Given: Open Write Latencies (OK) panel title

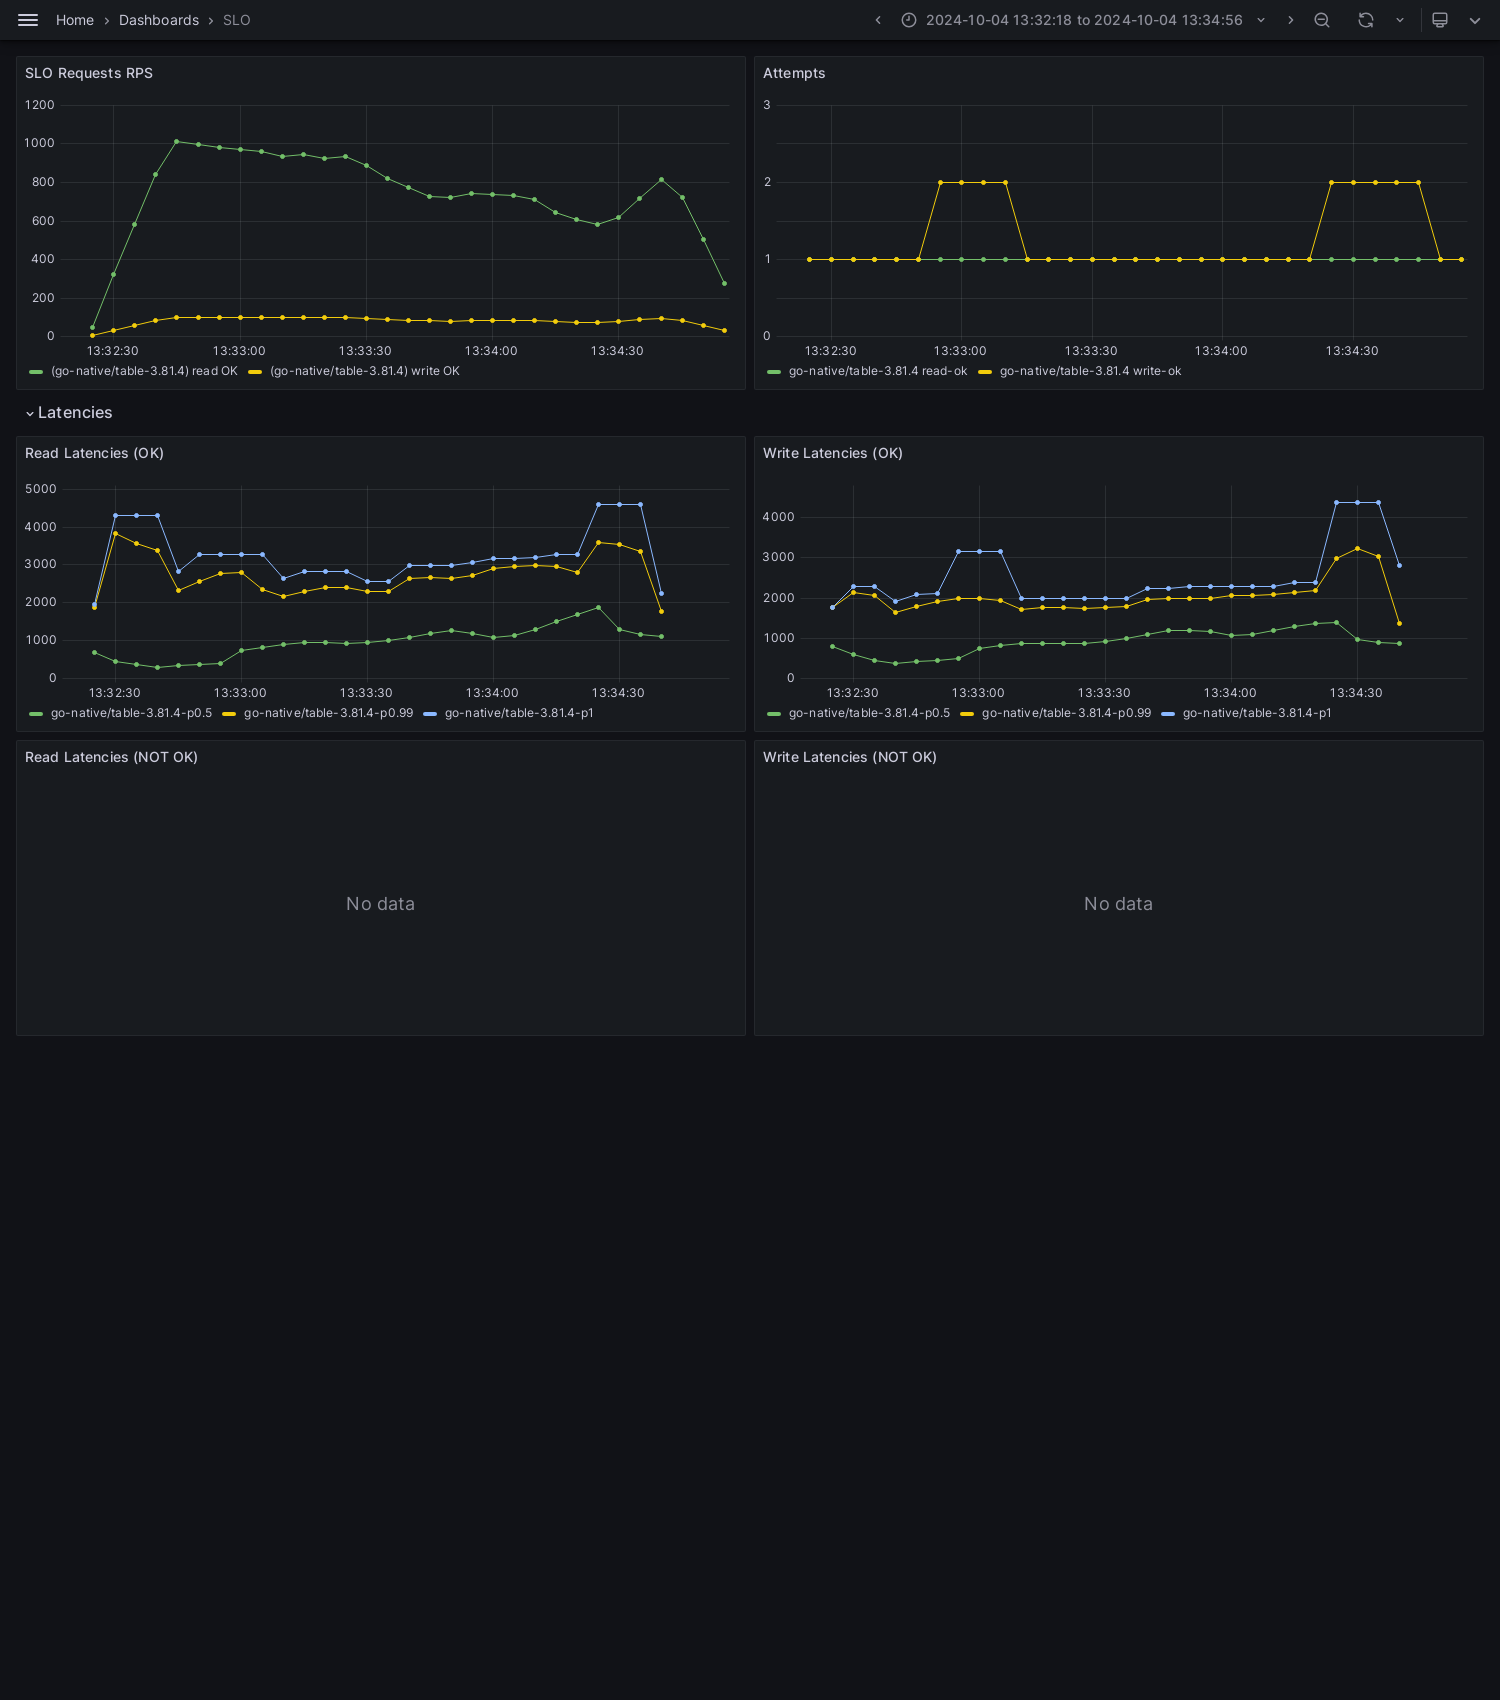Looking at the screenshot, I should point(833,453).
